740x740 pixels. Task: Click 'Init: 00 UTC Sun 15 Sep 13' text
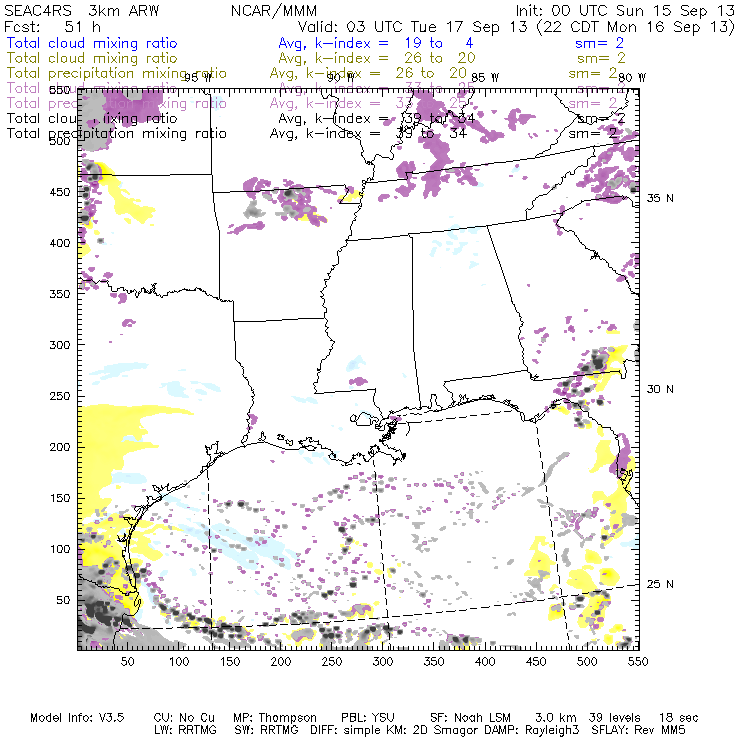point(625,11)
